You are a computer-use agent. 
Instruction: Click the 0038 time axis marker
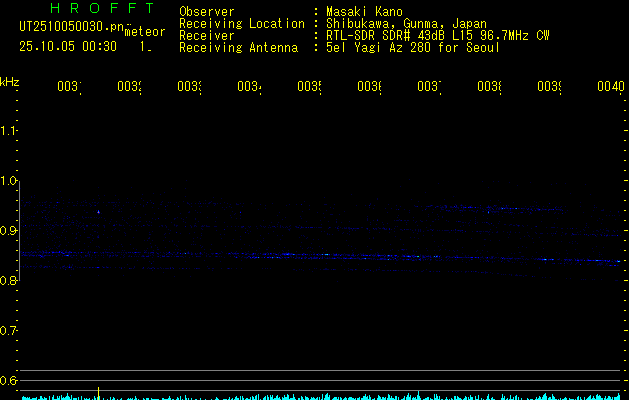coord(489,86)
